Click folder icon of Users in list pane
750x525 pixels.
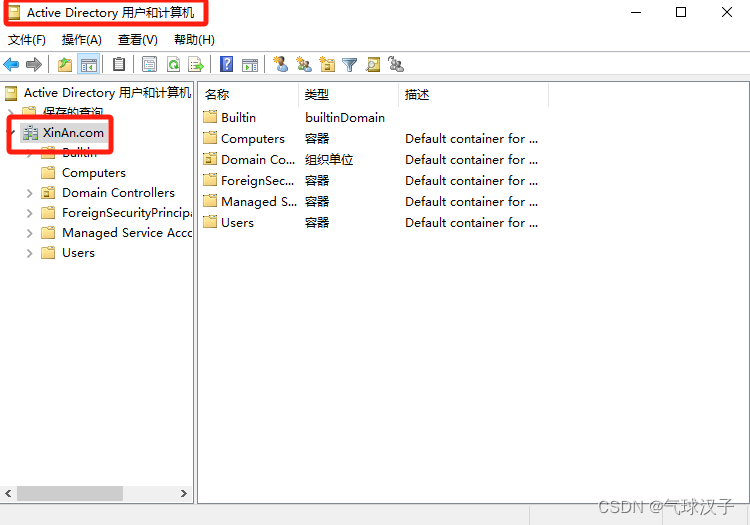click(210, 222)
